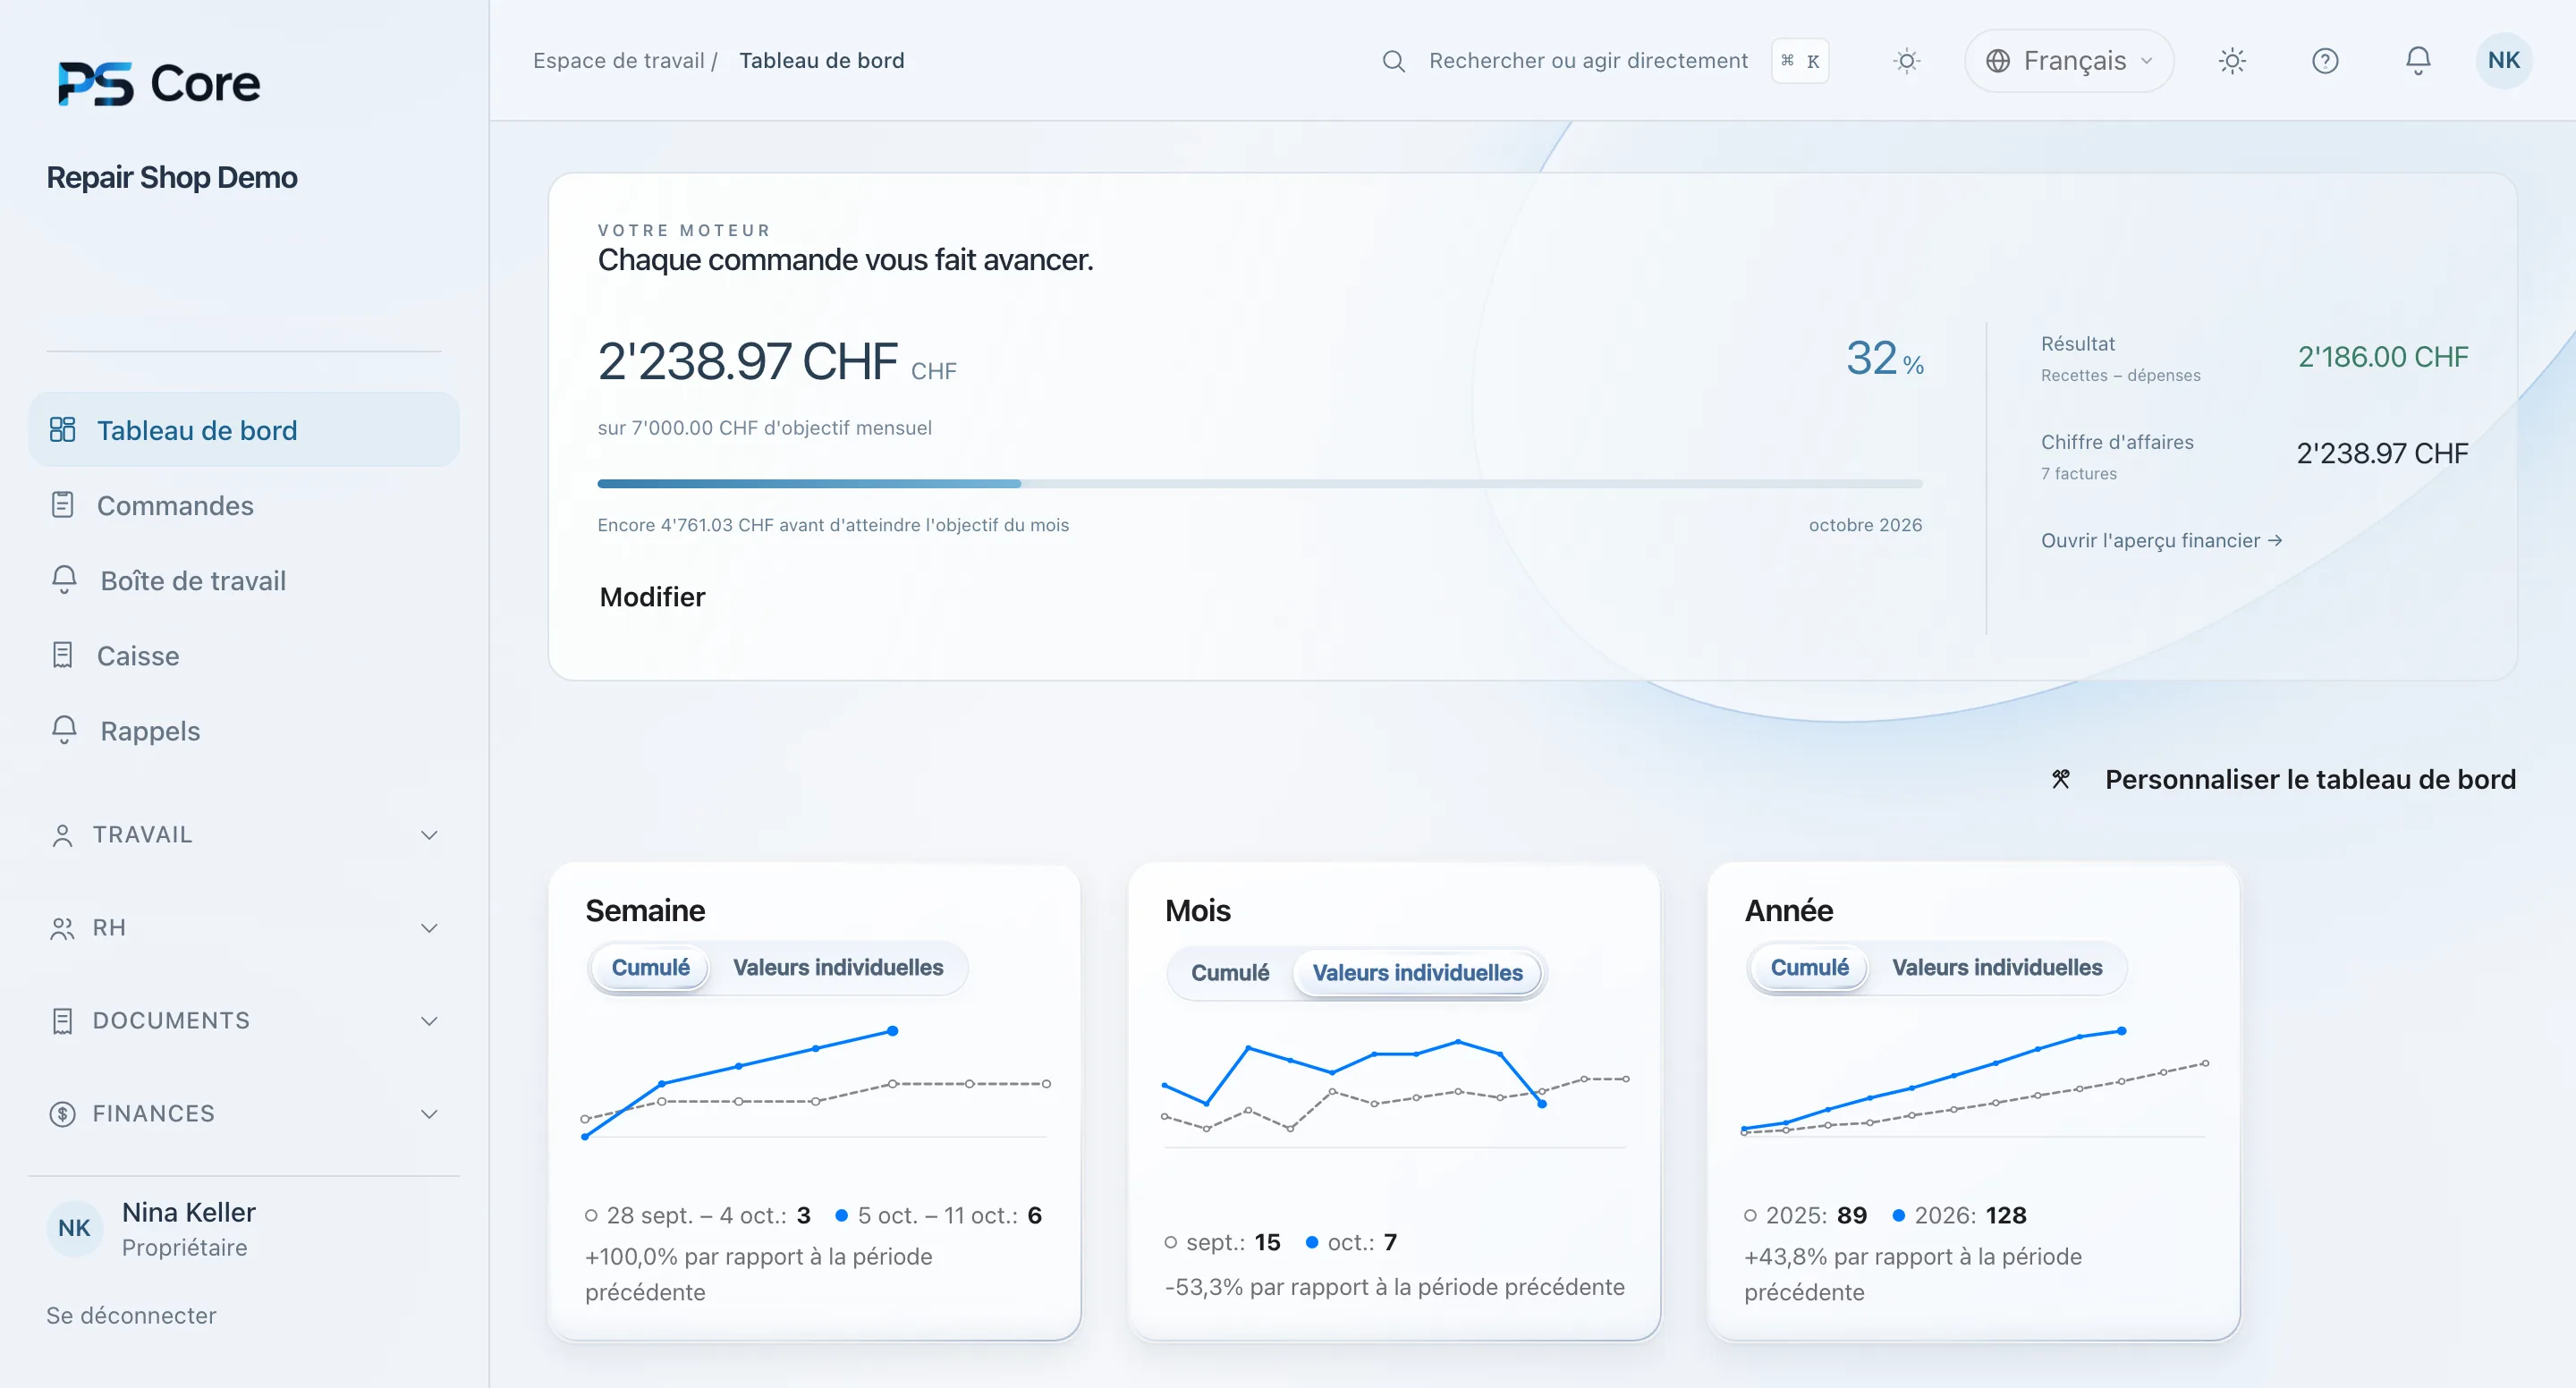Viewport: 2576px width, 1388px height.
Task: Click the TRAVAIL person icon
Action: click(x=62, y=835)
